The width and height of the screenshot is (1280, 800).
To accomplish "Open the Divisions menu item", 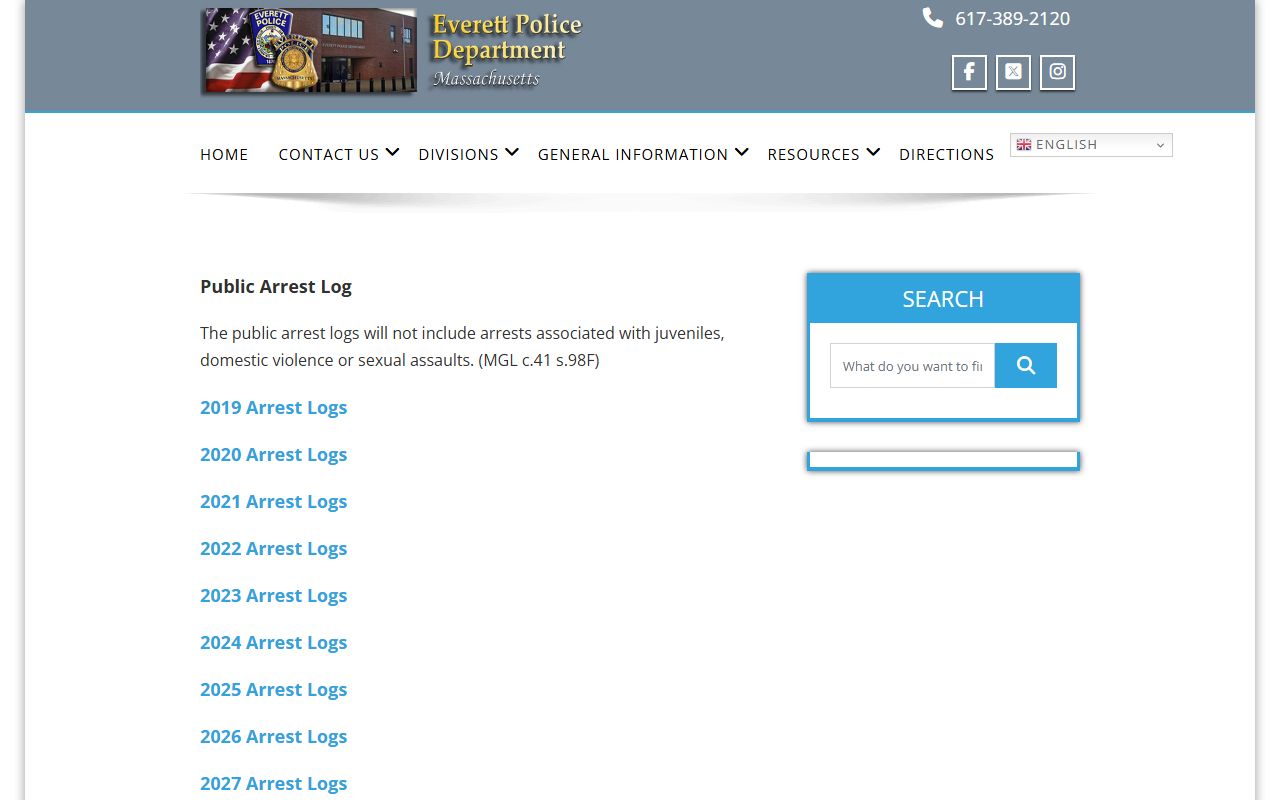I will pyautogui.click(x=458, y=154).
